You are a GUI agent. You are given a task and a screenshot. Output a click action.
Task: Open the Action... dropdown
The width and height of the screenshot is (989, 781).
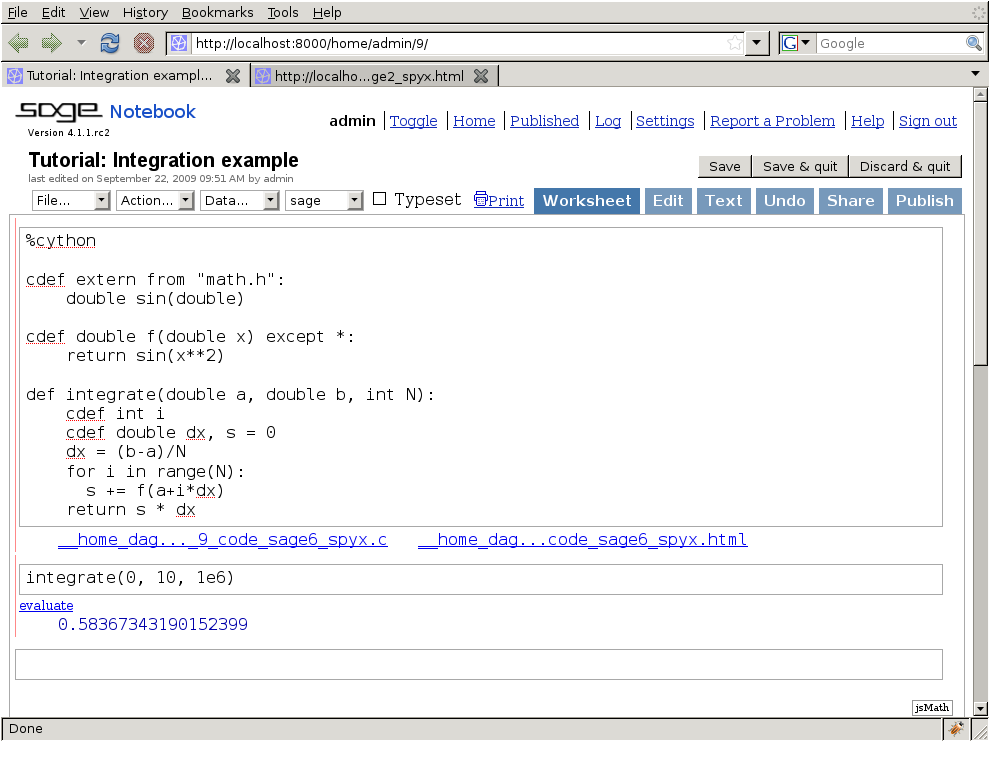[155, 200]
